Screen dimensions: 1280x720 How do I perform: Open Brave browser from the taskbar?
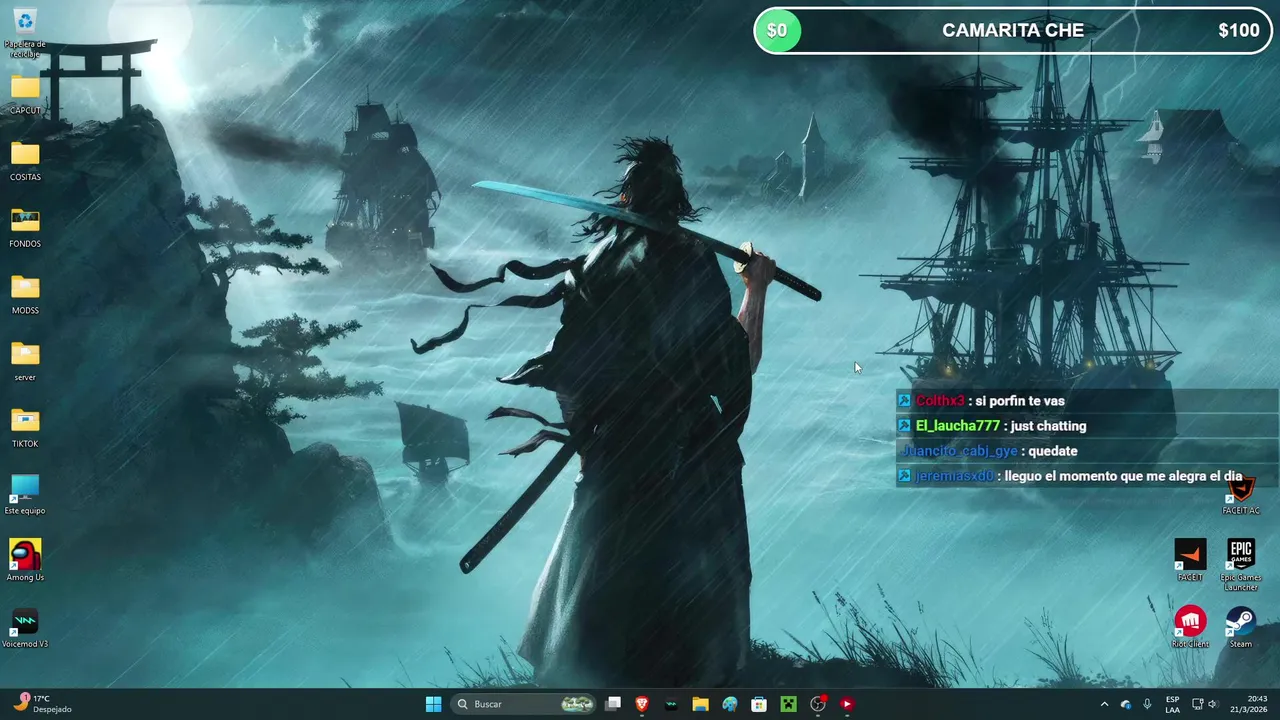tap(642, 704)
